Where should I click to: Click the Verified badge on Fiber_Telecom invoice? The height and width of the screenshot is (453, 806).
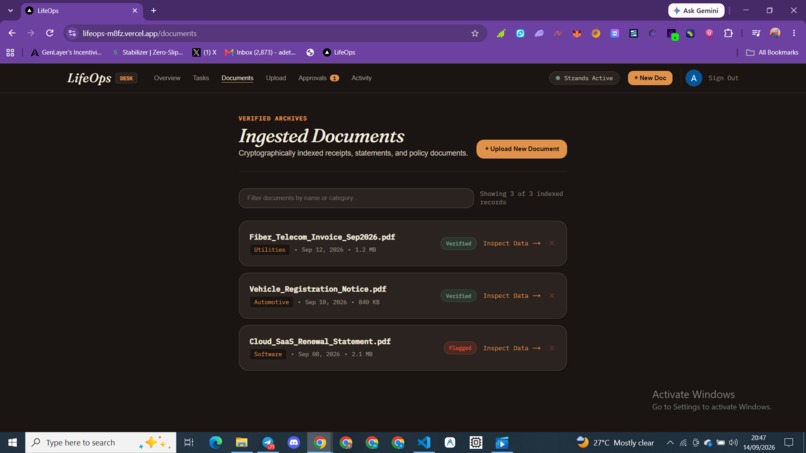(458, 244)
